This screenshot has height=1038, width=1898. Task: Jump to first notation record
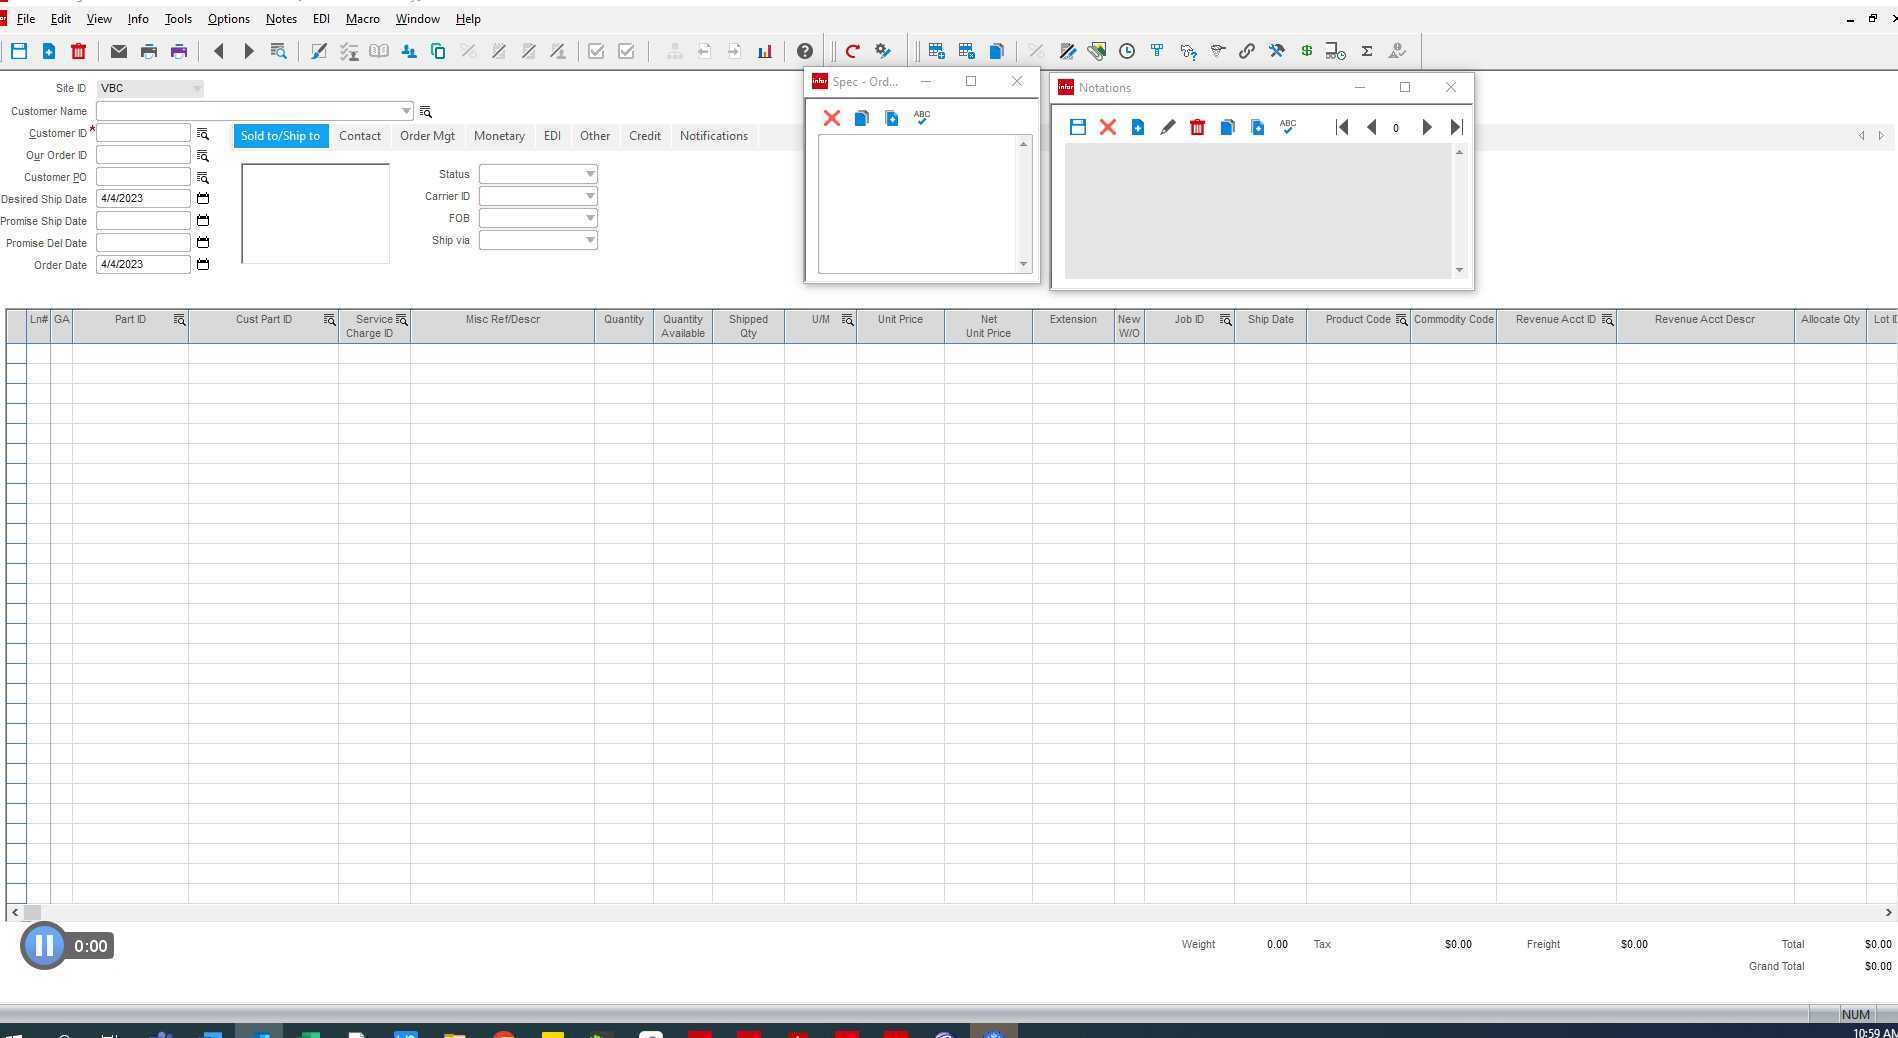(x=1342, y=127)
